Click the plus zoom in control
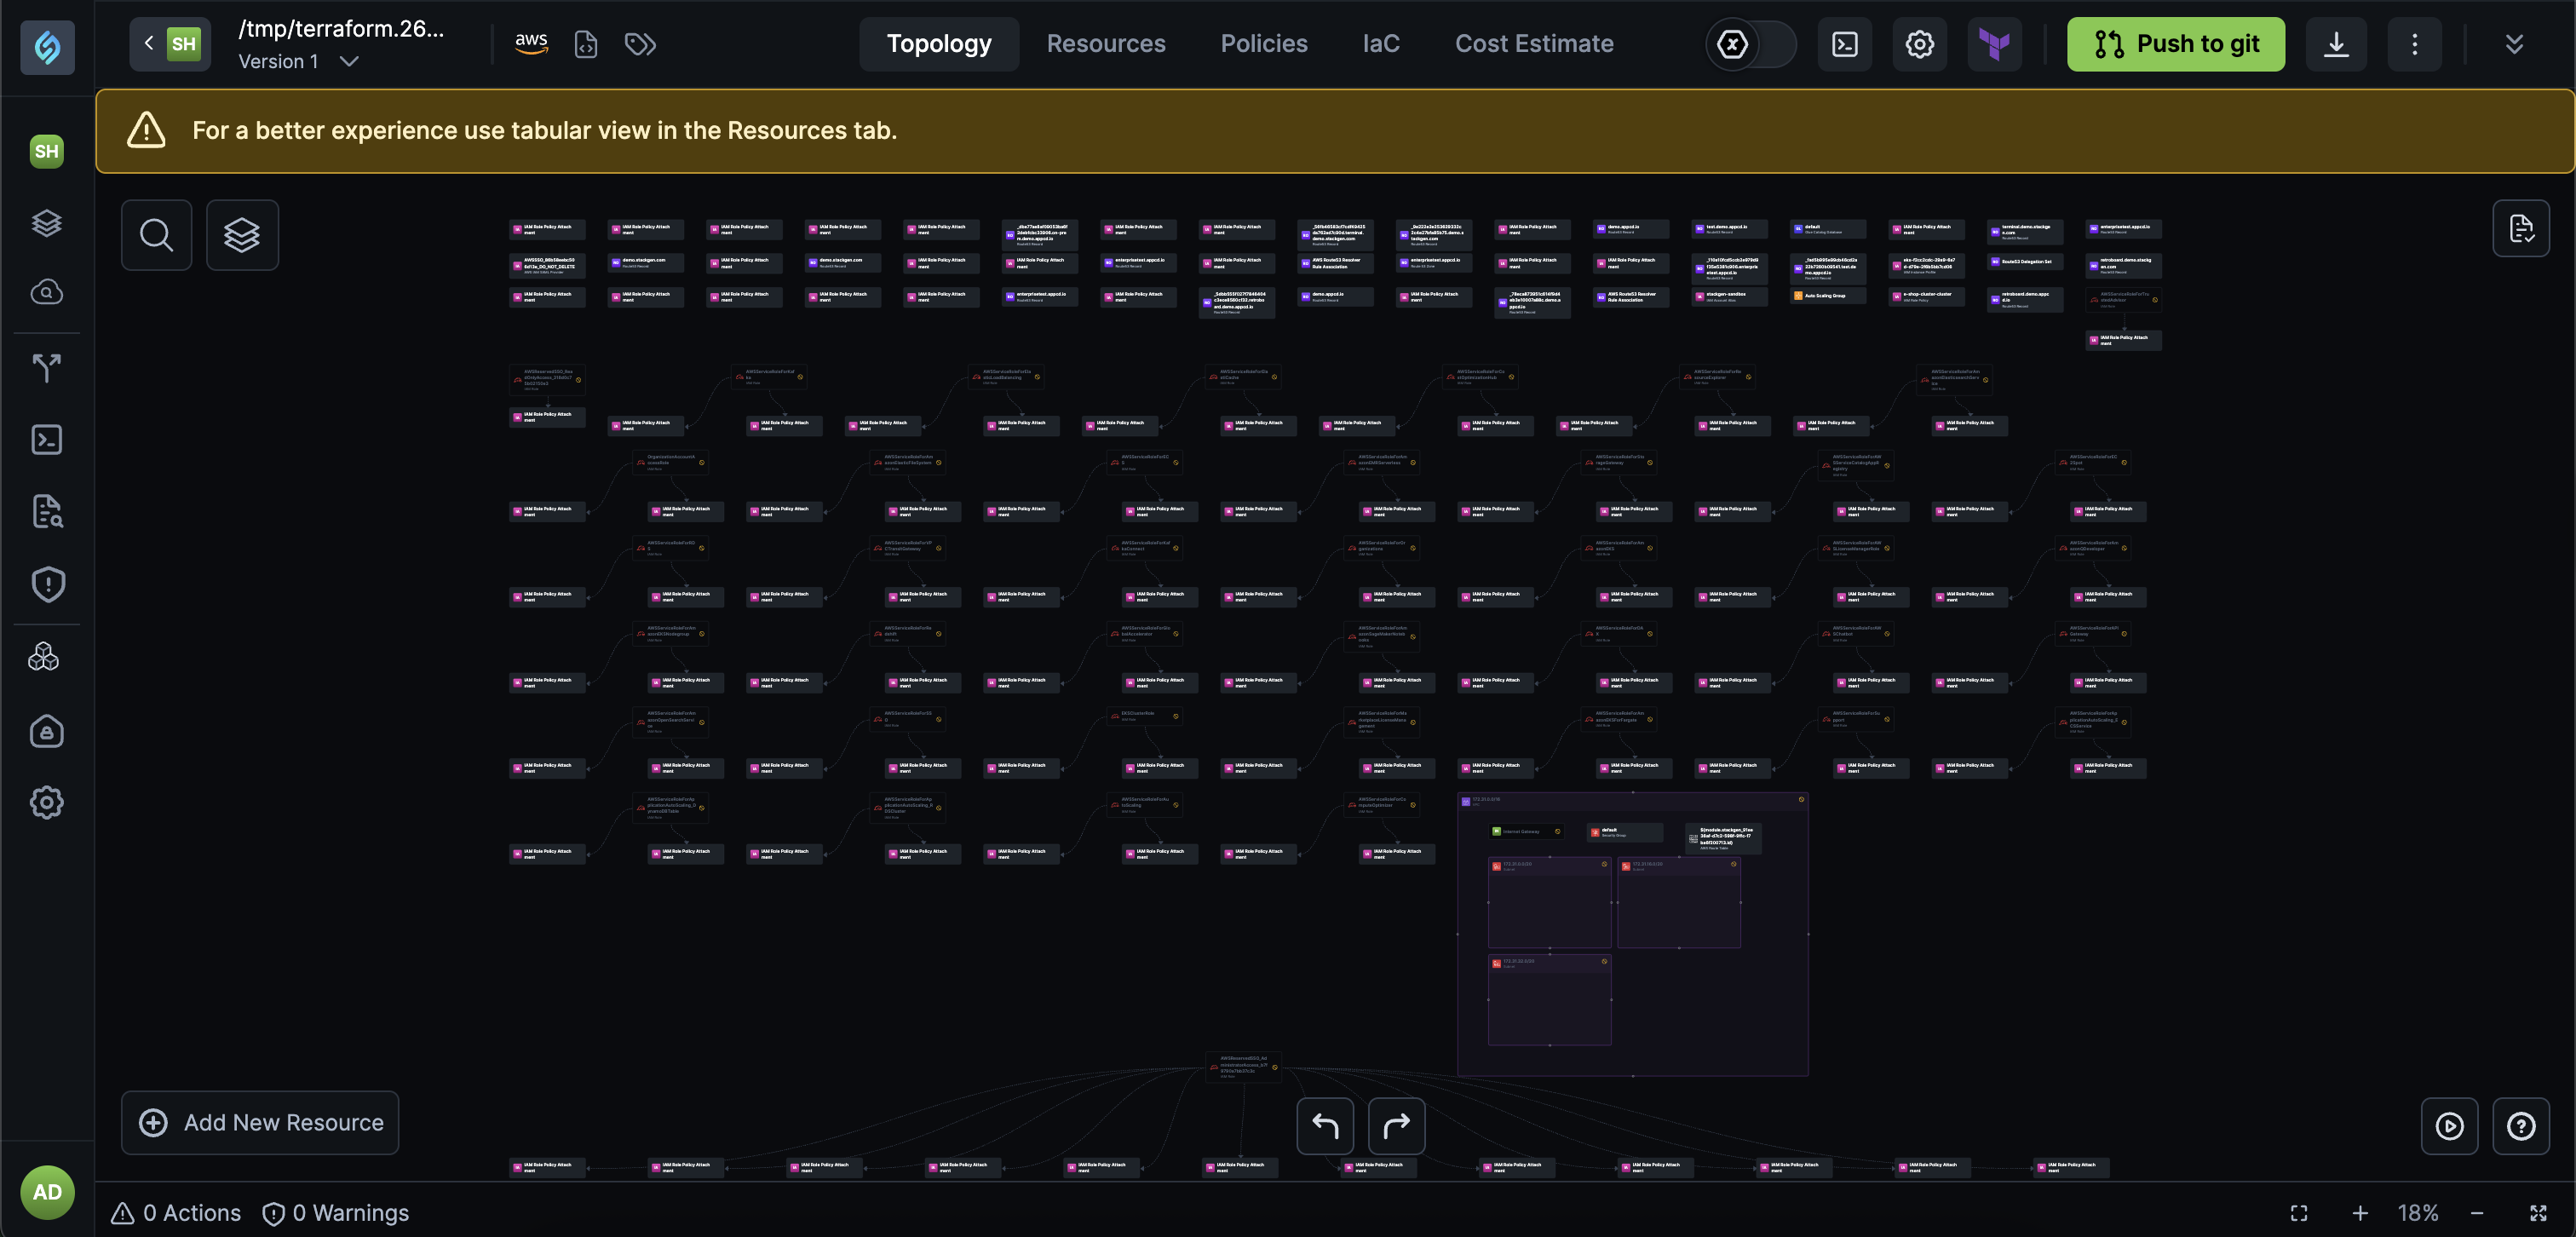This screenshot has height=1237, width=2576. (x=2360, y=1213)
